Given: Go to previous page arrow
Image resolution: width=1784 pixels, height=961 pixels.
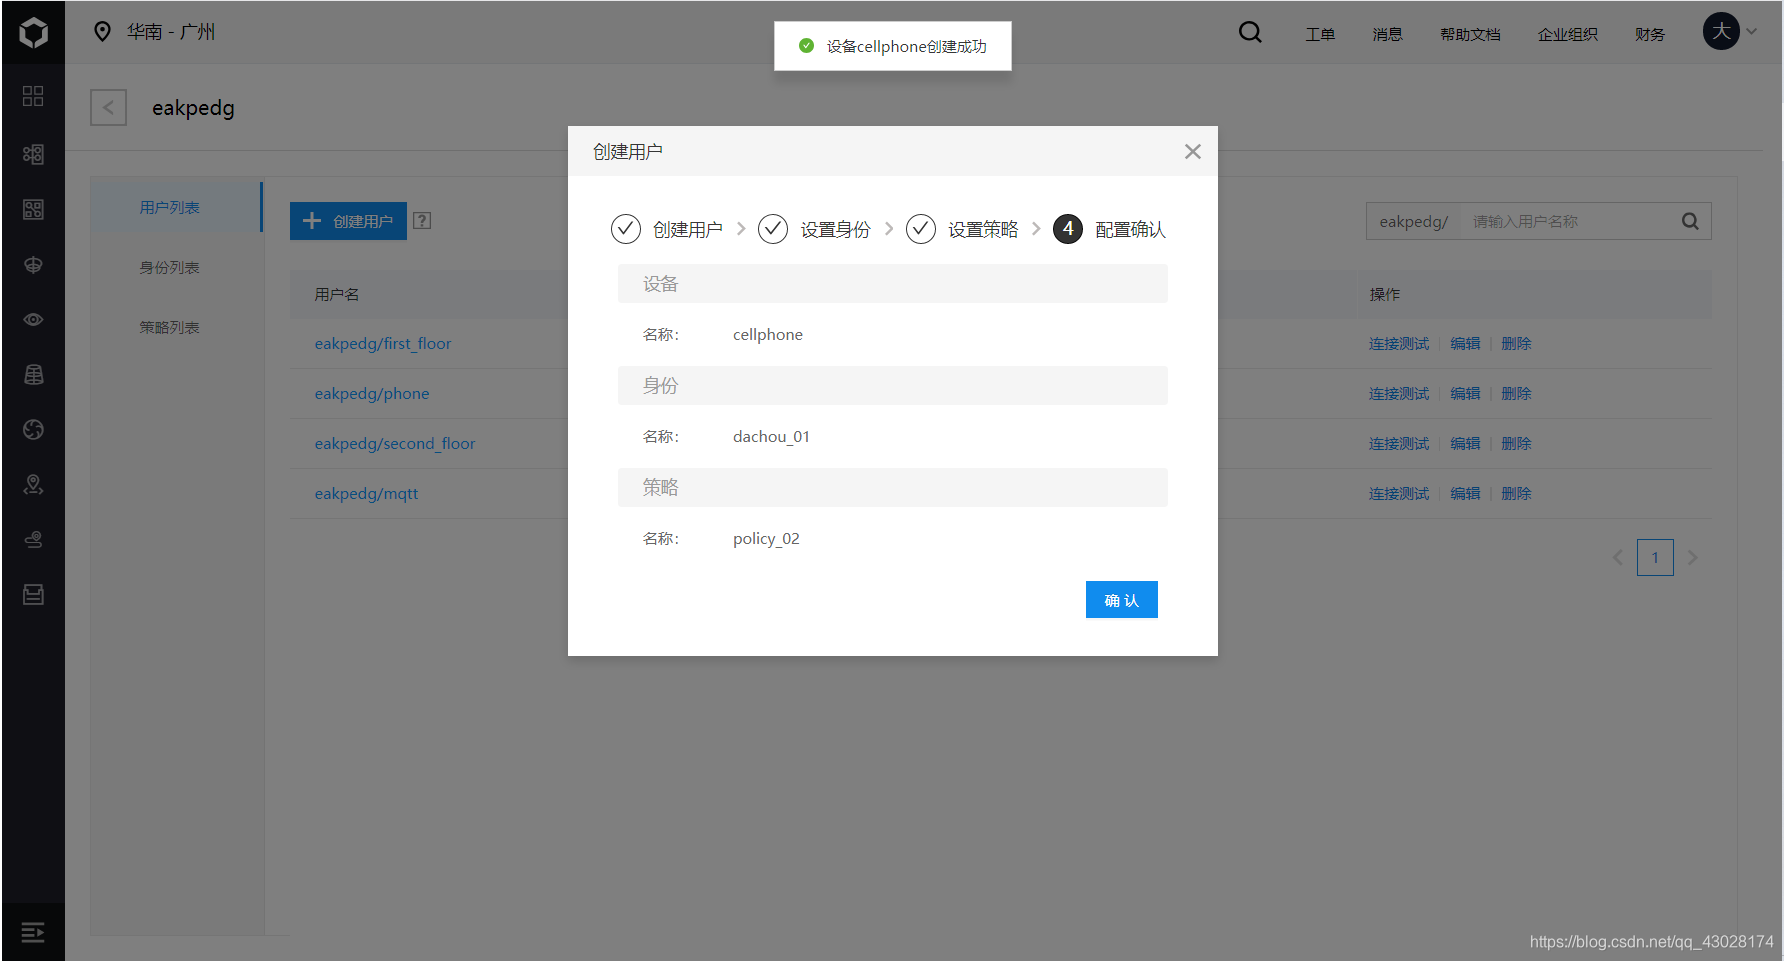Looking at the screenshot, I should (x=1617, y=557).
